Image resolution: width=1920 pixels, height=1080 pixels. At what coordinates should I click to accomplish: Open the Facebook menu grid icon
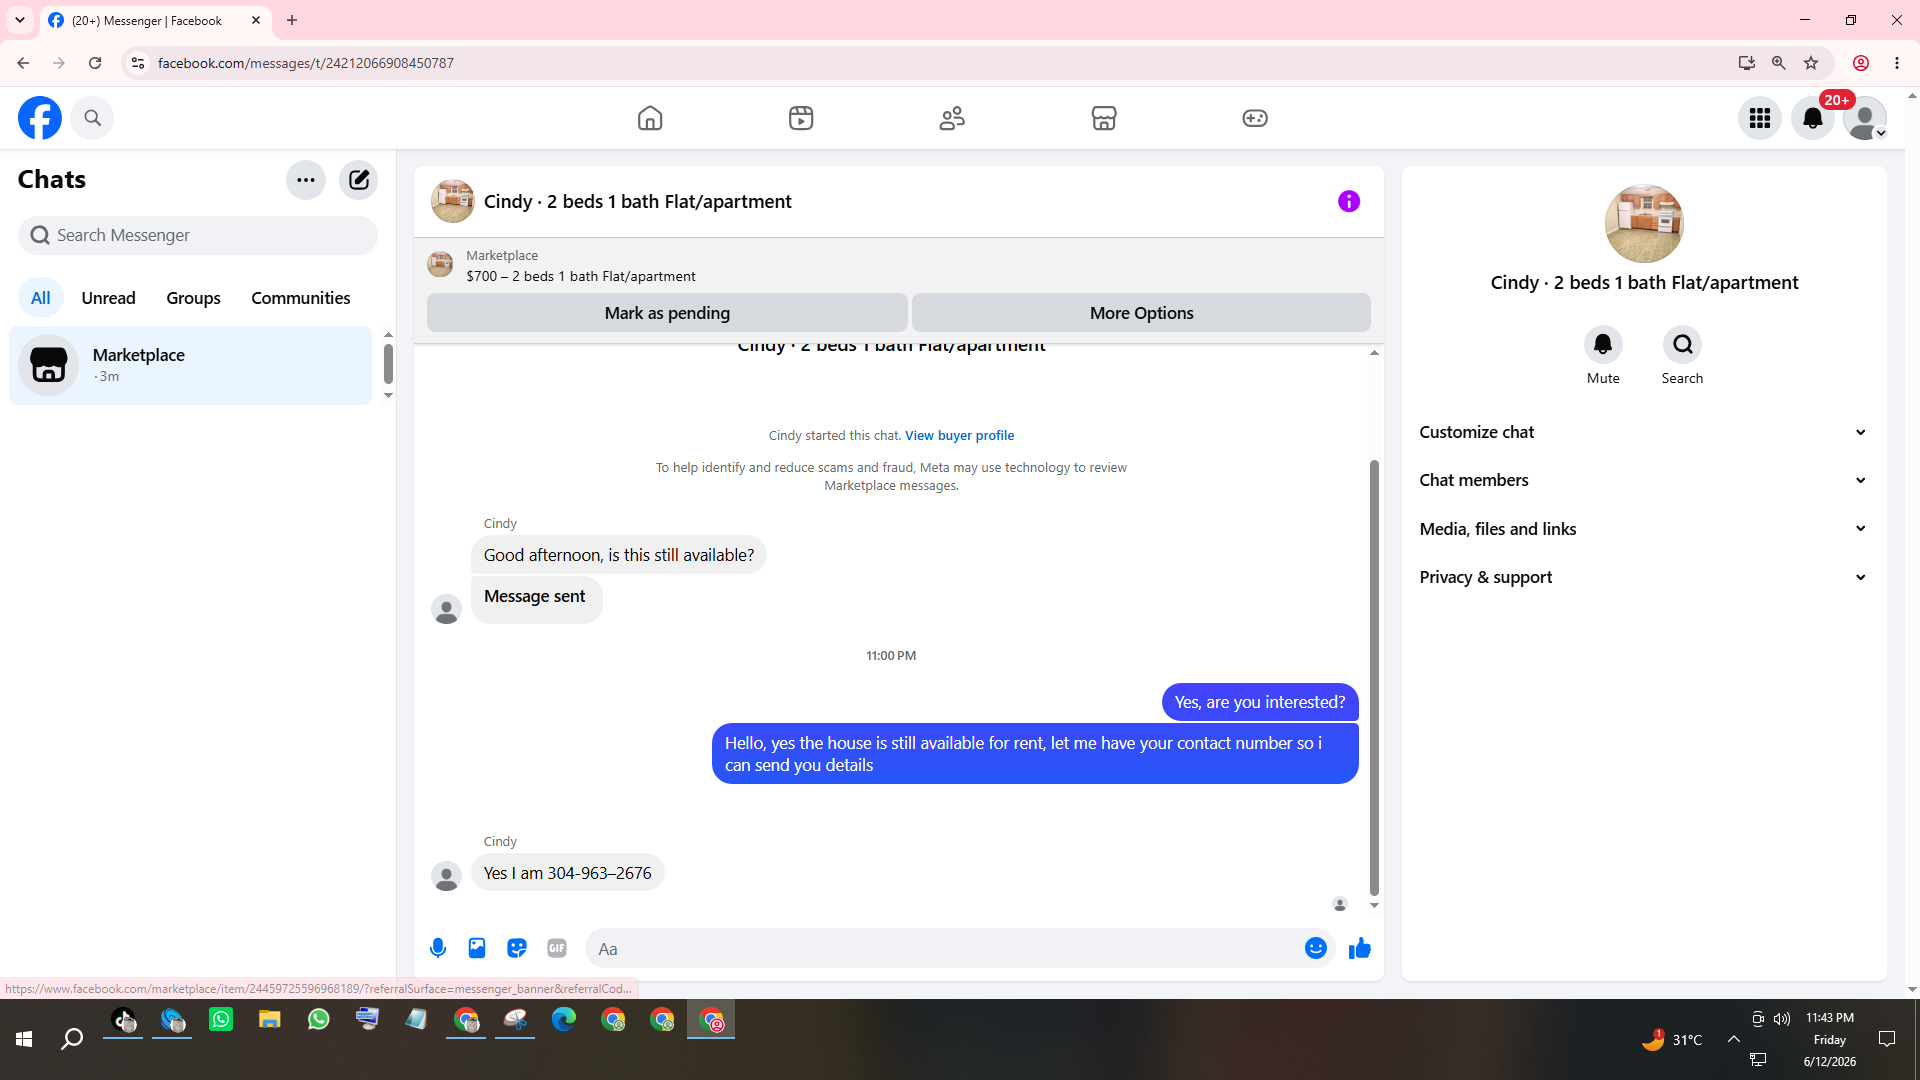1760,118
